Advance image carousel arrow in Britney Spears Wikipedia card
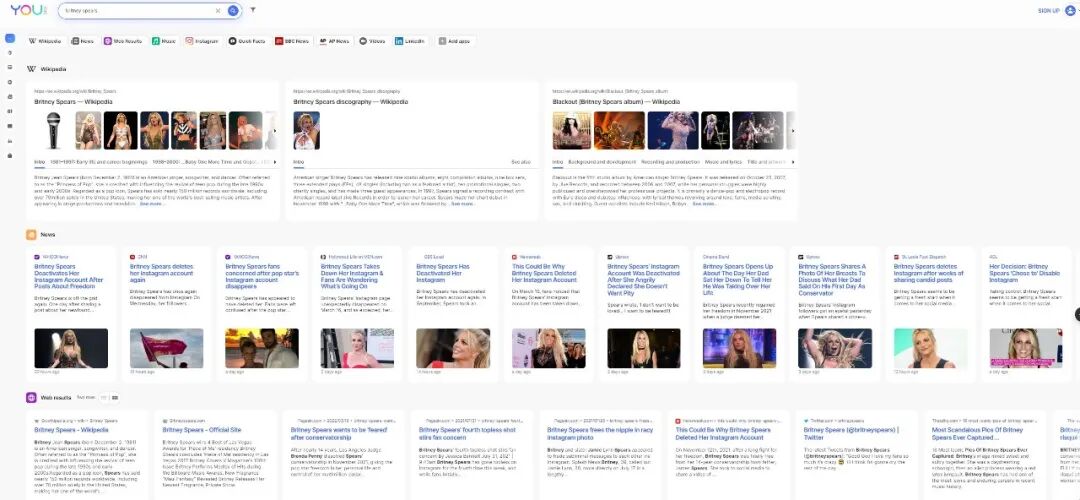 pyautogui.click(x=275, y=131)
